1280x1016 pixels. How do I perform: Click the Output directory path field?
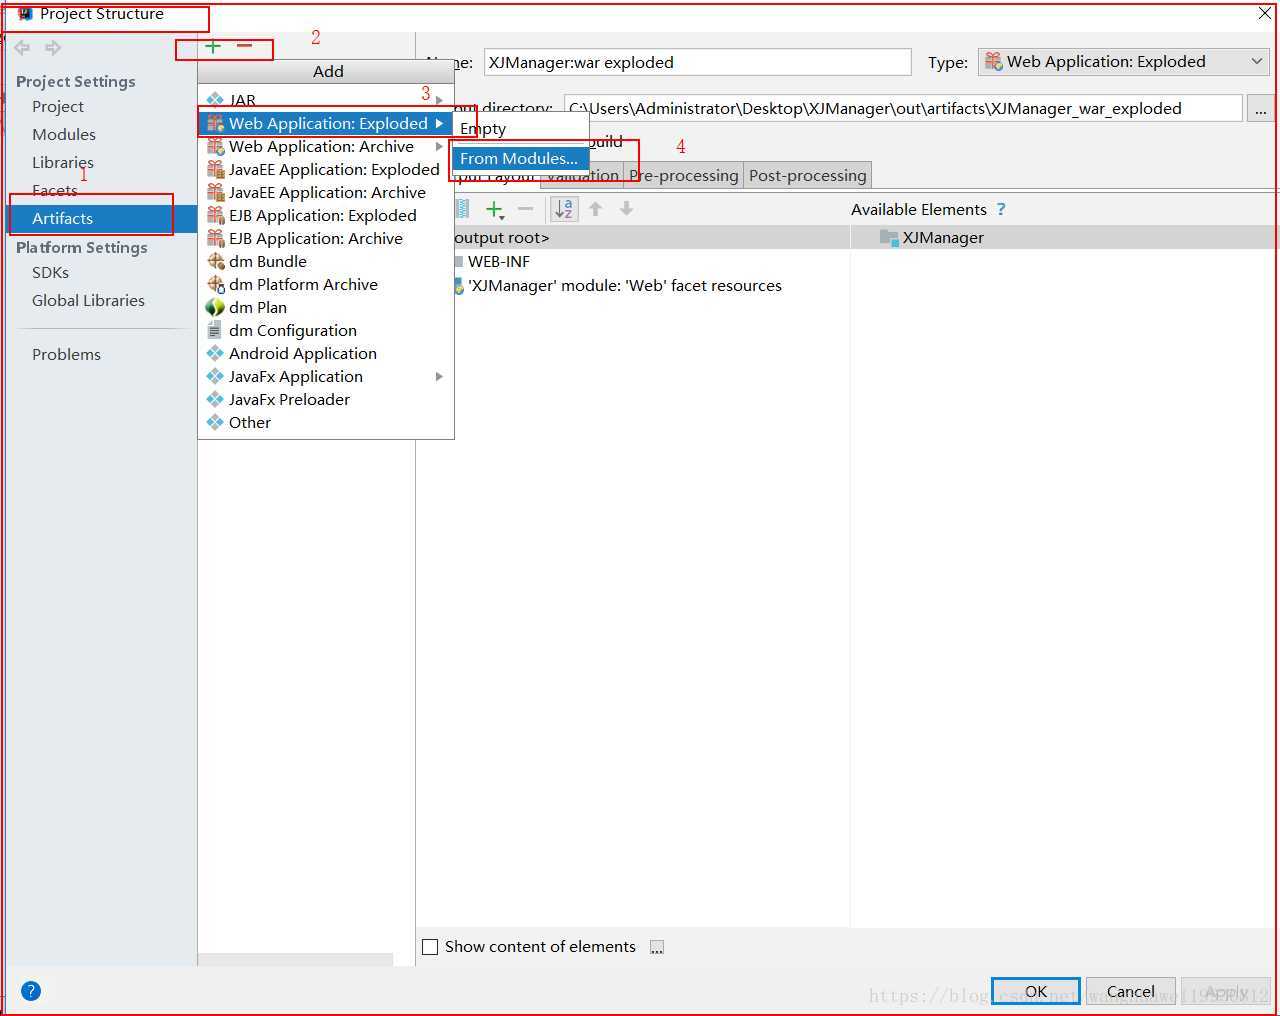point(903,109)
